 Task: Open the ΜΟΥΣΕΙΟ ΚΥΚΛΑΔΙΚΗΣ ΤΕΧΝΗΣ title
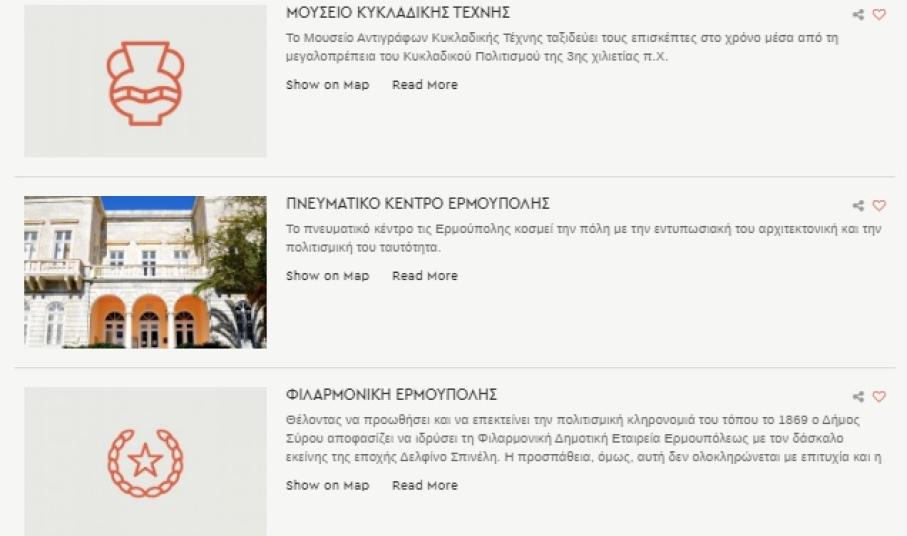(397, 13)
